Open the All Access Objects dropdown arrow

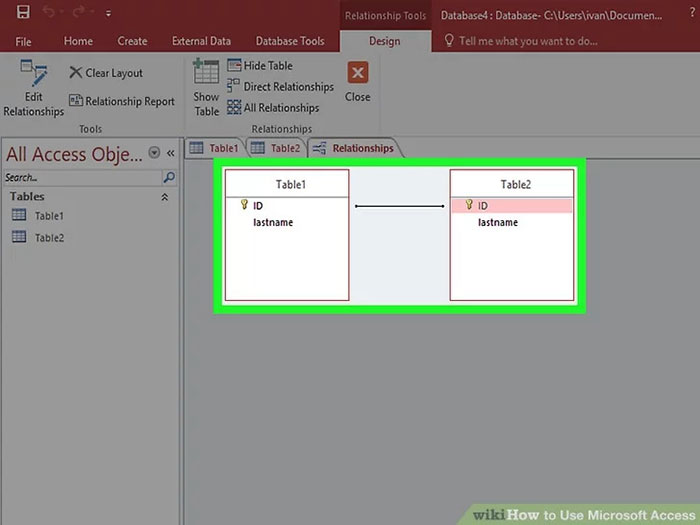[x=154, y=153]
